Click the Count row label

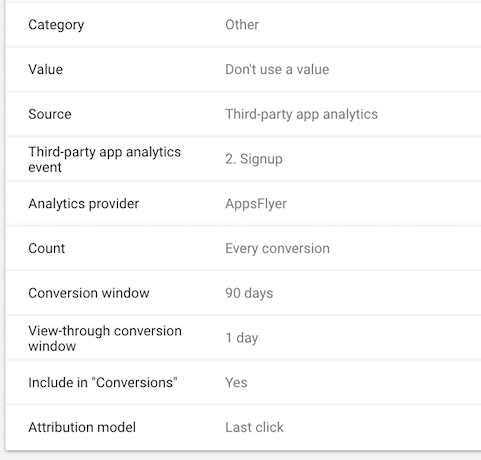pos(46,248)
